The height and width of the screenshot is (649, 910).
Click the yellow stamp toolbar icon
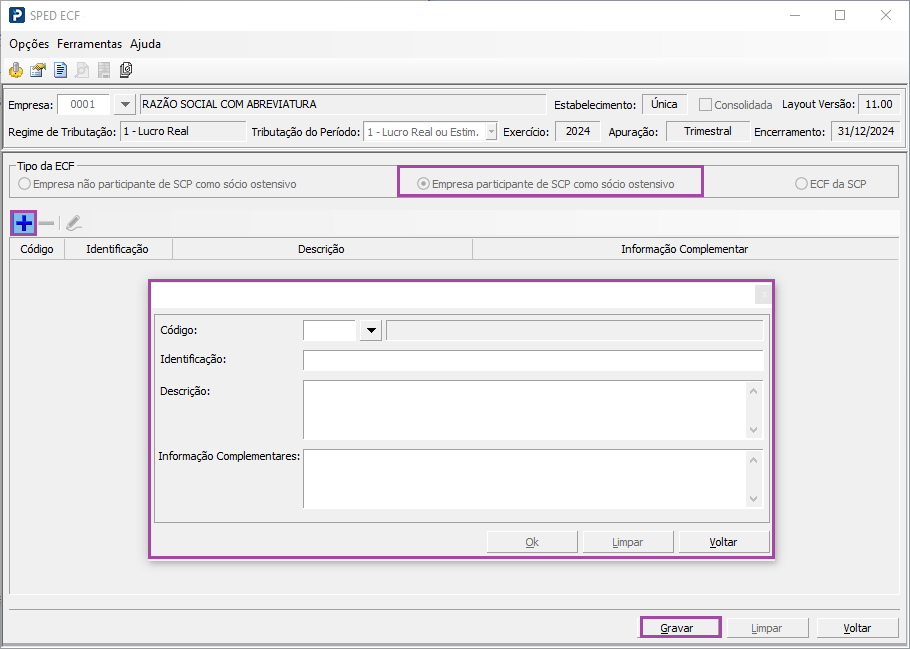pos(16,70)
